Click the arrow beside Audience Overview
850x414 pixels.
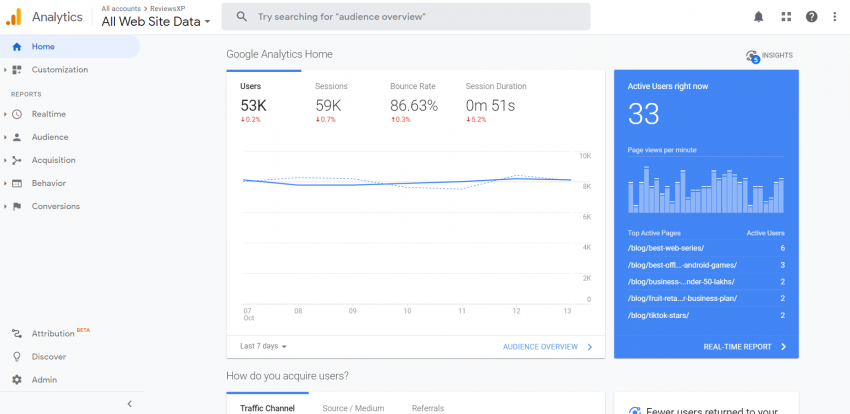tap(590, 347)
